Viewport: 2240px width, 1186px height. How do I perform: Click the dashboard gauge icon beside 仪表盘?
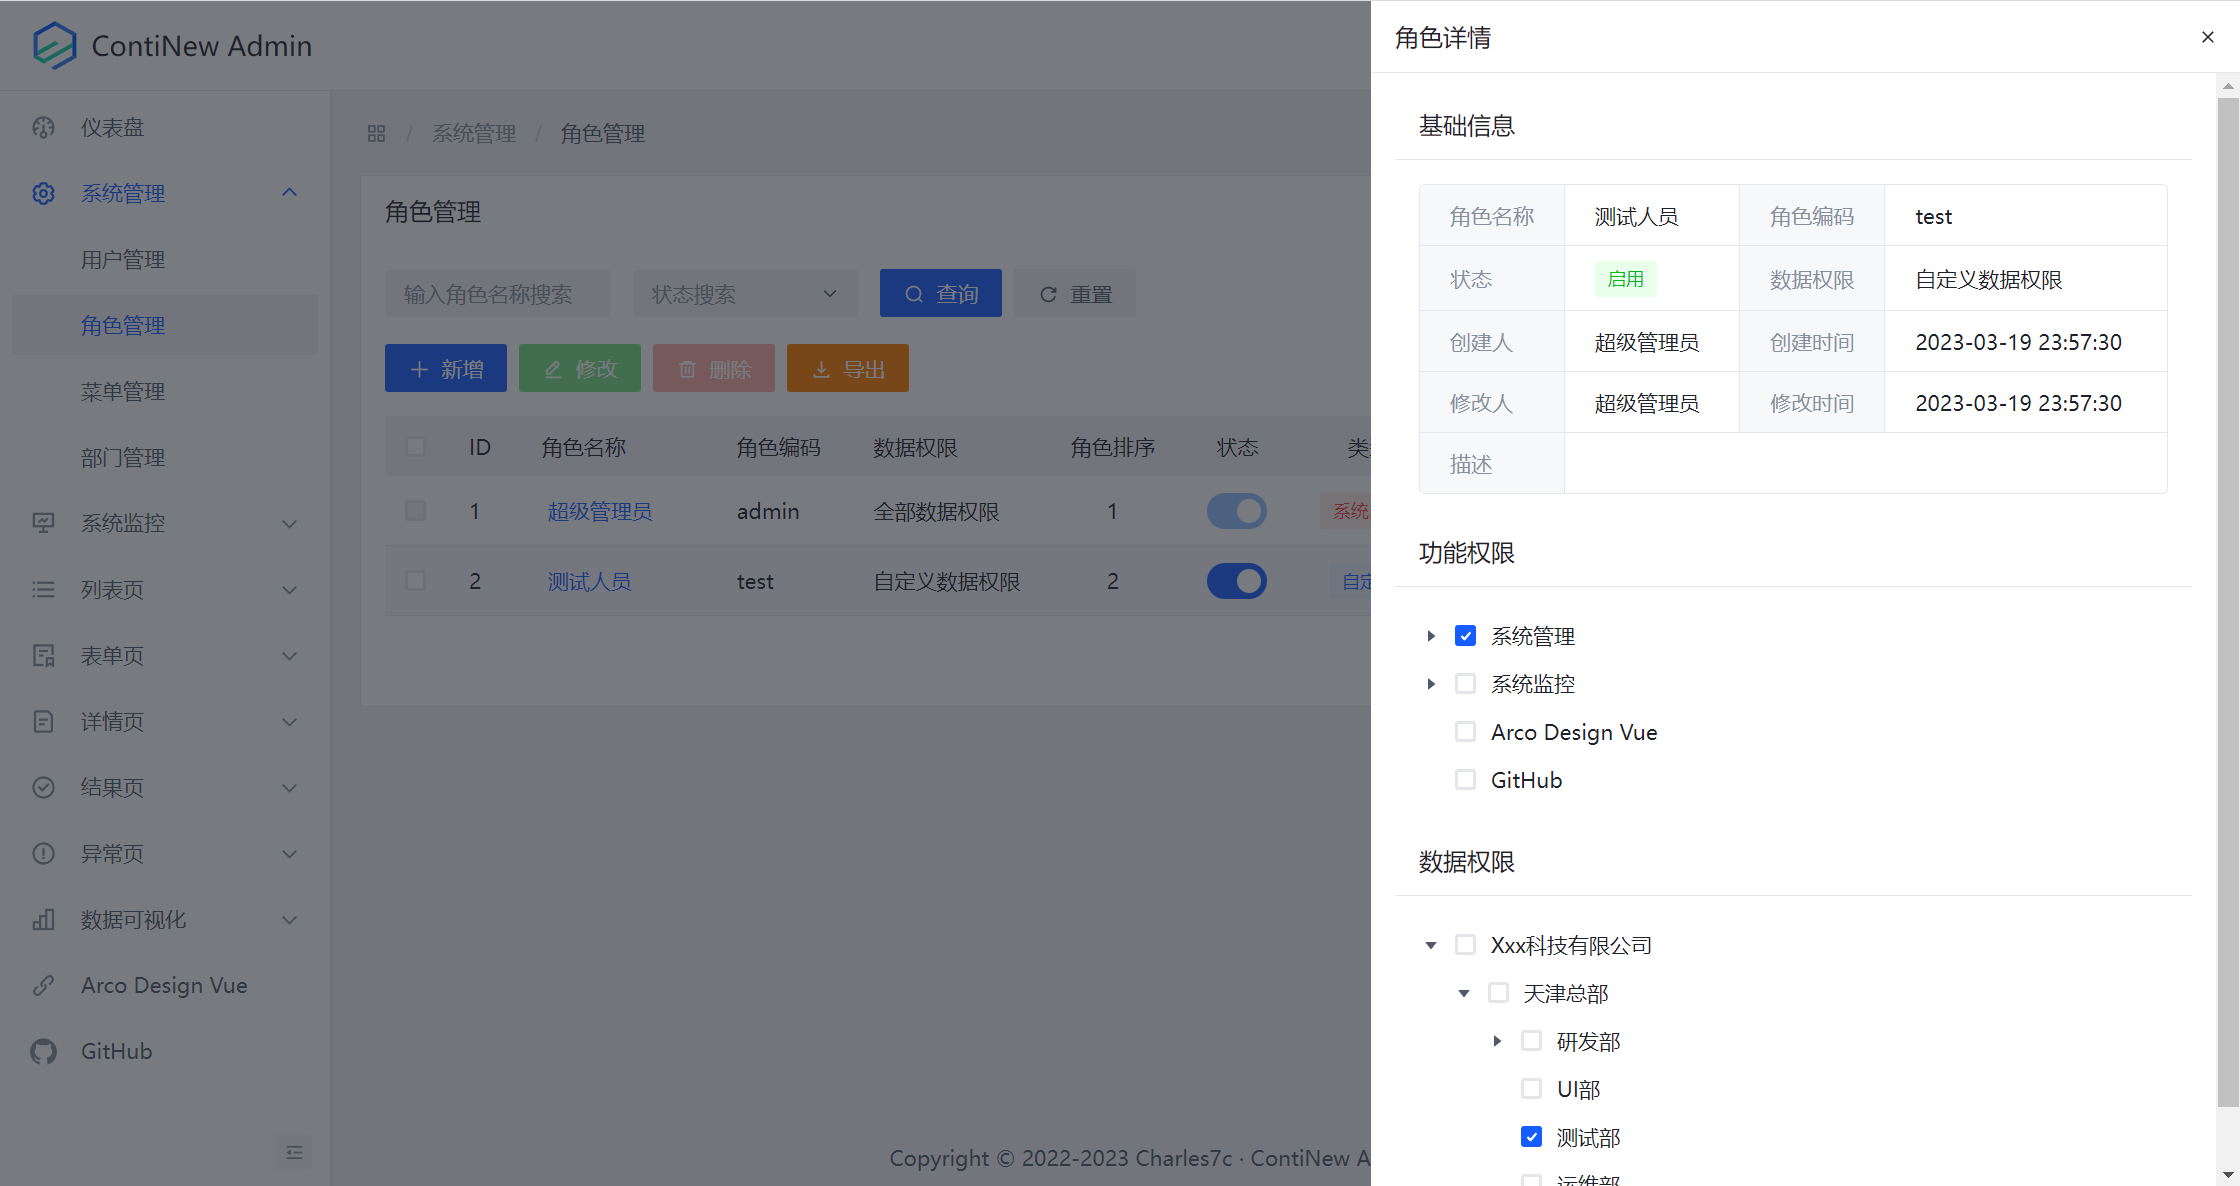[x=43, y=127]
